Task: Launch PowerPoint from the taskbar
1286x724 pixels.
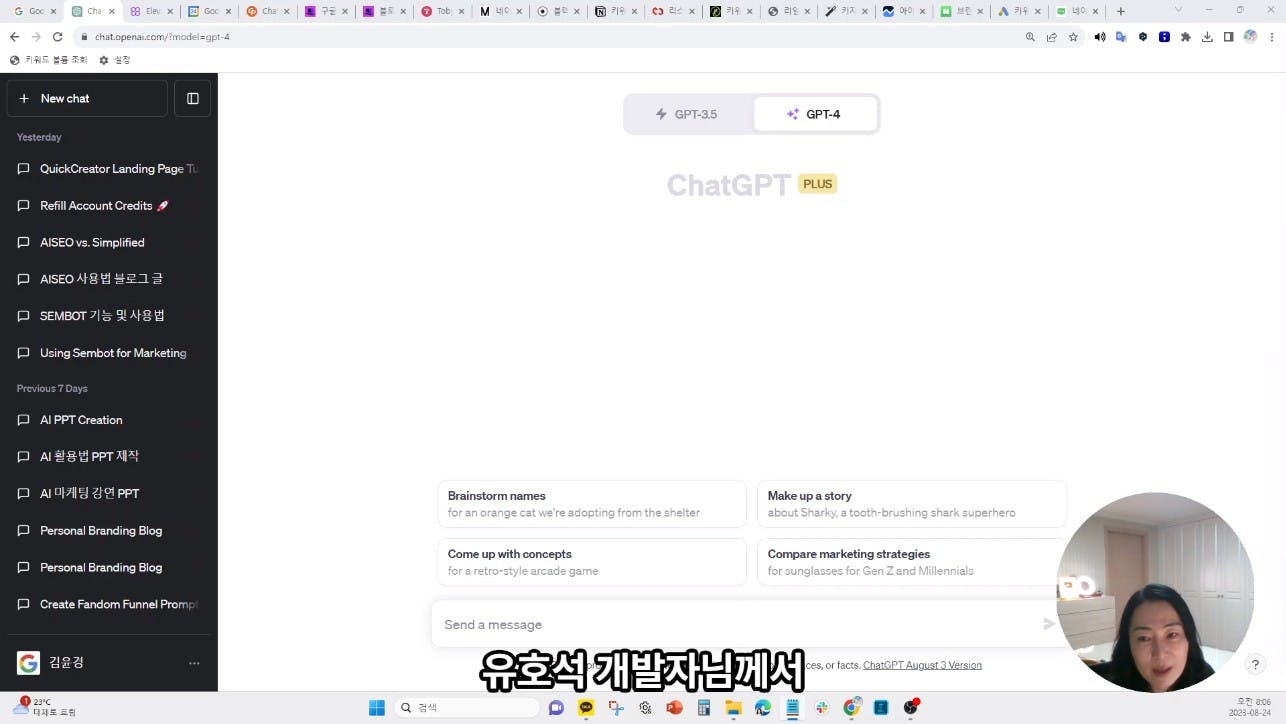Action: [675, 708]
